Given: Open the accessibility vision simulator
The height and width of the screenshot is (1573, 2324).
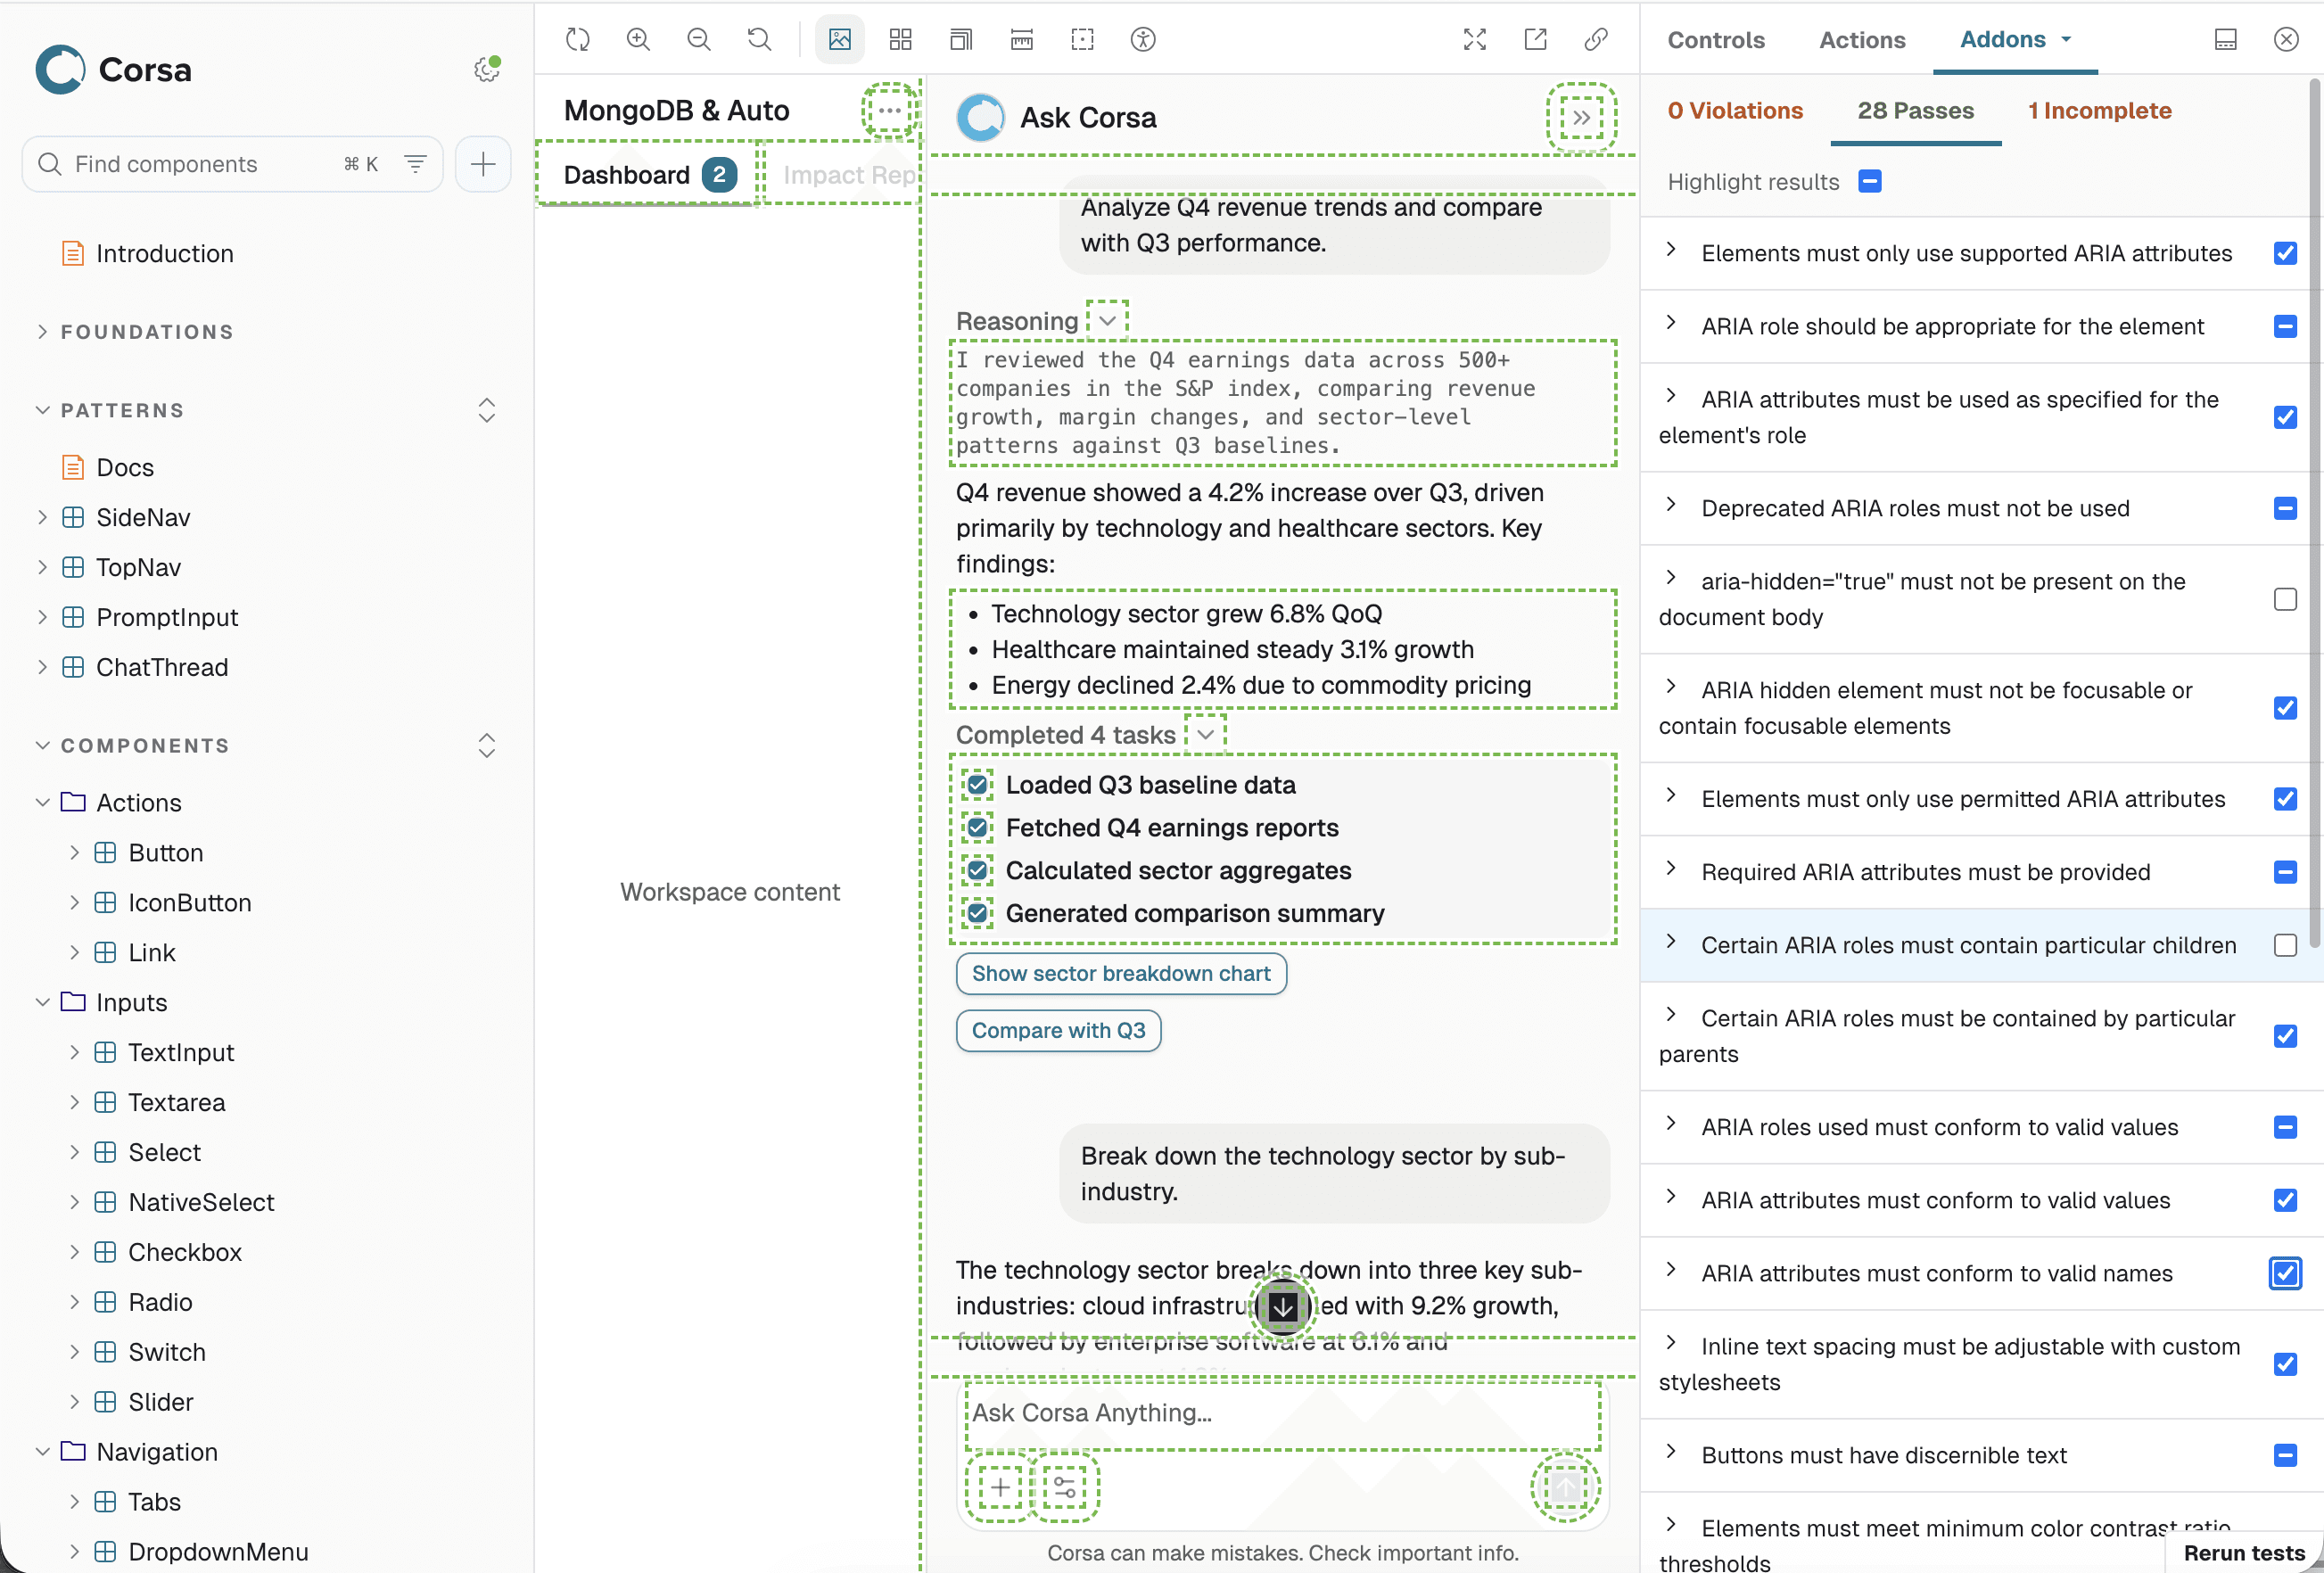Looking at the screenshot, I should coord(1143,39).
